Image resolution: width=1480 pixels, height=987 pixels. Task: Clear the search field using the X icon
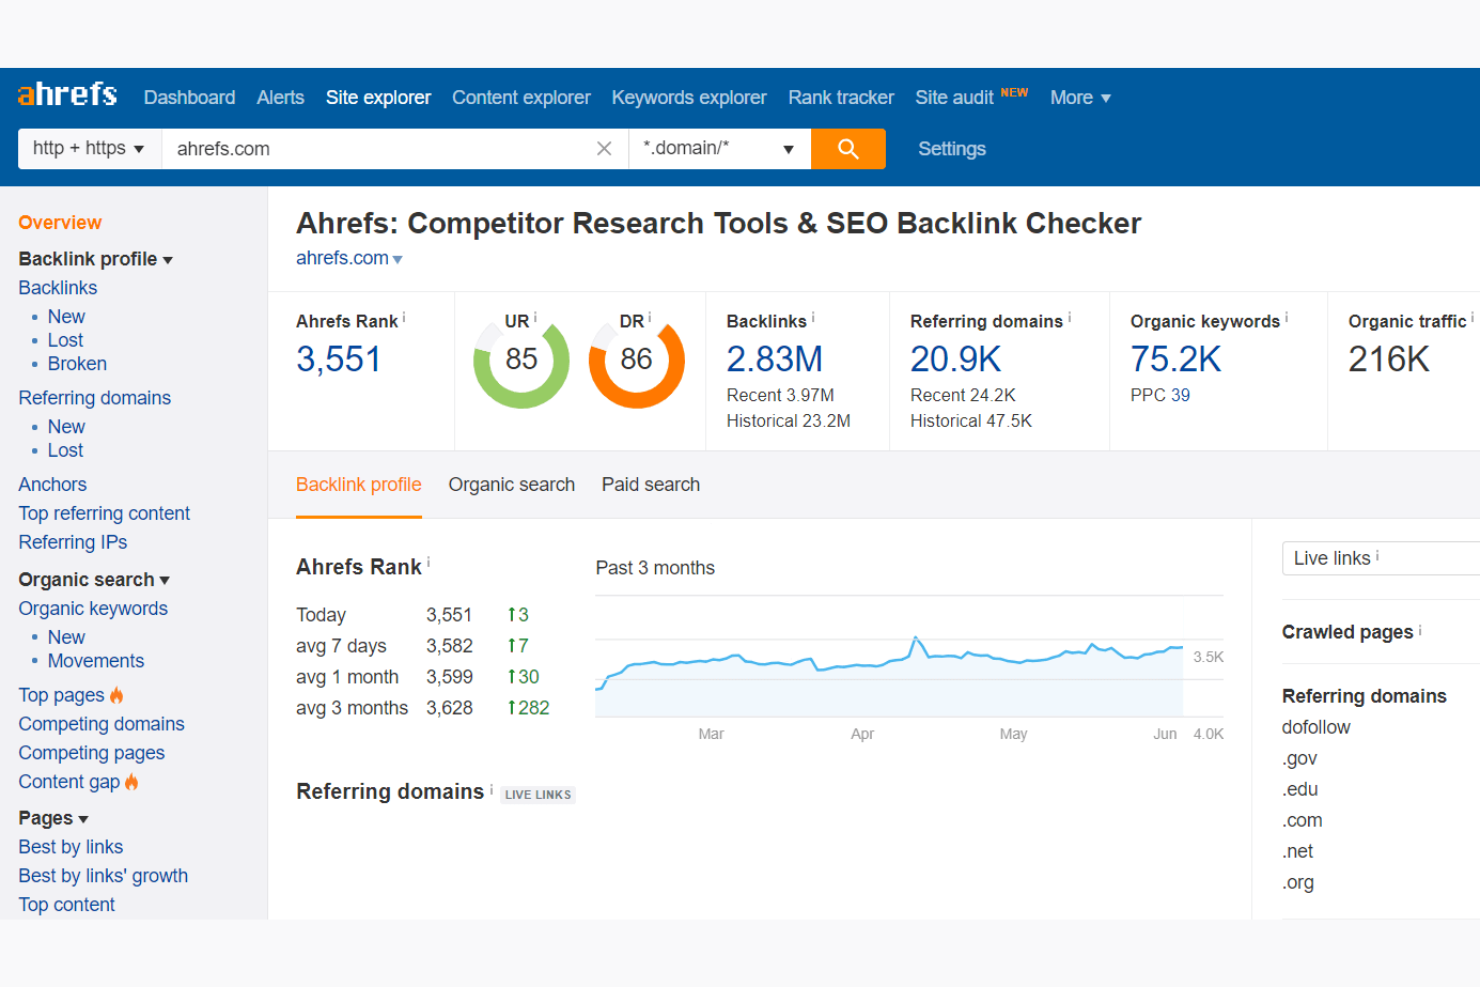(x=604, y=148)
